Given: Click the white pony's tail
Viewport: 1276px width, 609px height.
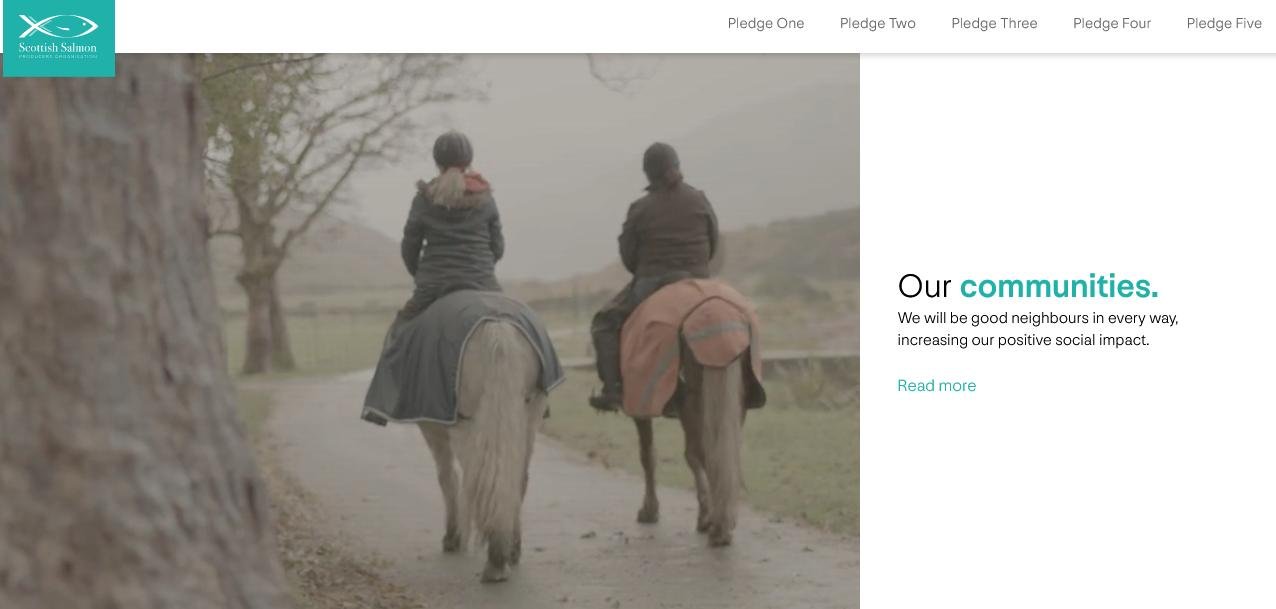Looking at the screenshot, I should point(495,420).
